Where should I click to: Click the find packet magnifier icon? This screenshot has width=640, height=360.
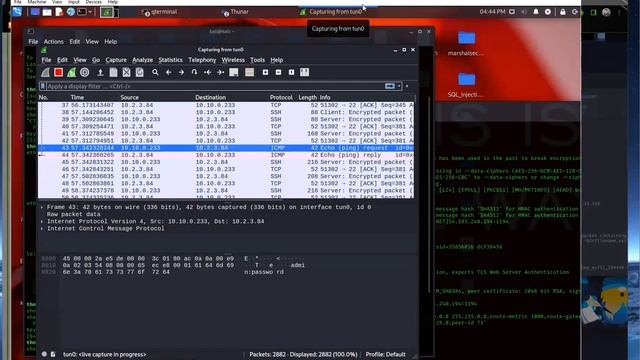pyautogui.click(x=155, y=72)
